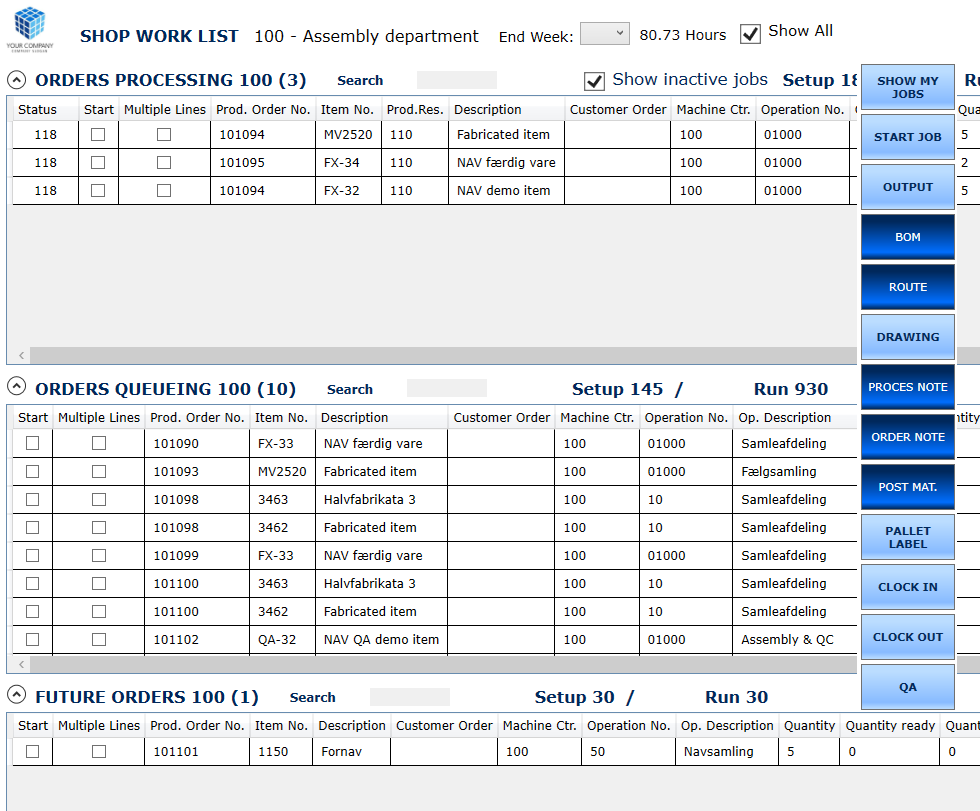Click CLOCK IN to register attendance
The image size is (980, 811).
coord(907,586)
